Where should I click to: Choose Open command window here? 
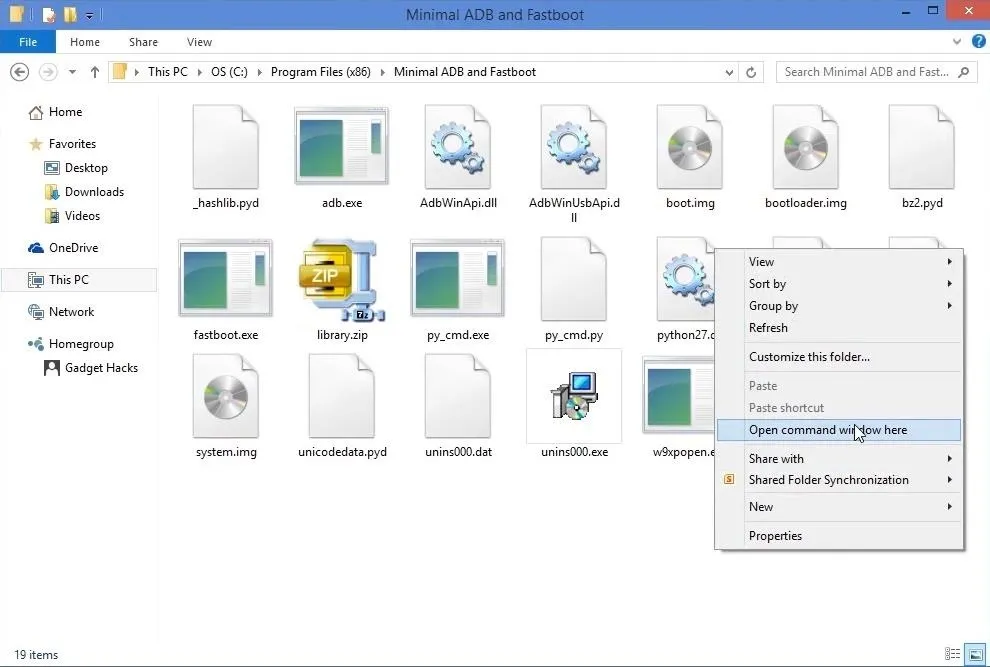[x=839, y=430]
